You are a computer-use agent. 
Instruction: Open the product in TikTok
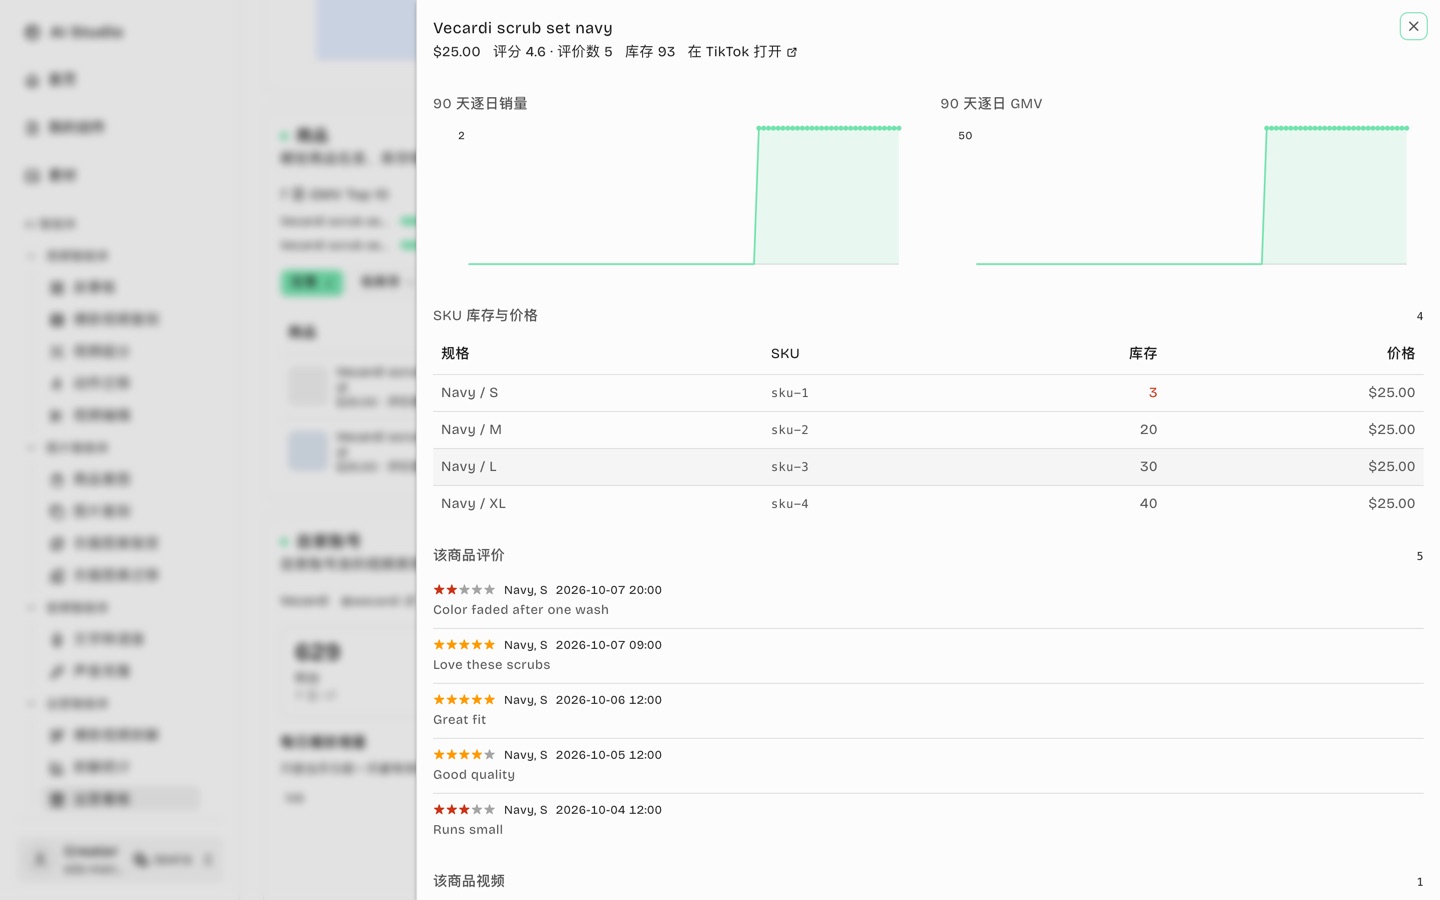click(742, 52)
